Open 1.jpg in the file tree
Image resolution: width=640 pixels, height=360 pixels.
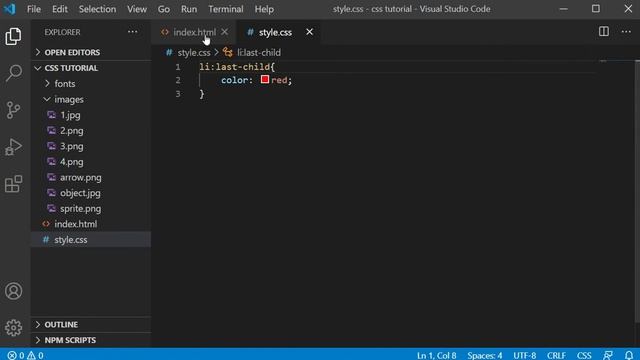[91, 115]
